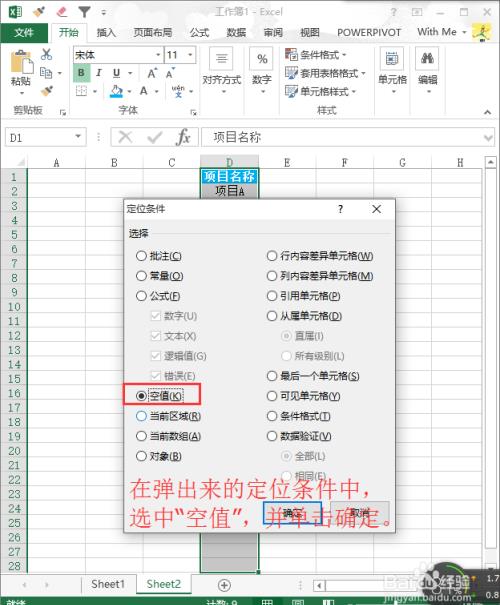500x605 pixels.
Task: Close the 定位条件 dialog
Action: point(377,209)
